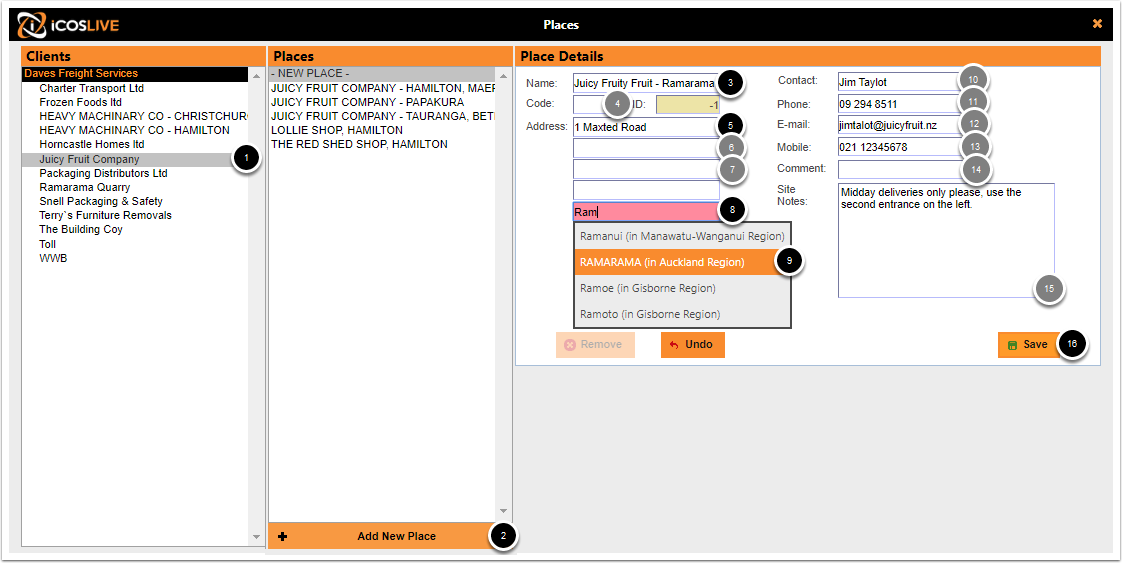This screenshot has height=563, width=1122.
Task: Choose Ramoe (in Gisborne Region) suggestion
Action: (x=683, y=288)
